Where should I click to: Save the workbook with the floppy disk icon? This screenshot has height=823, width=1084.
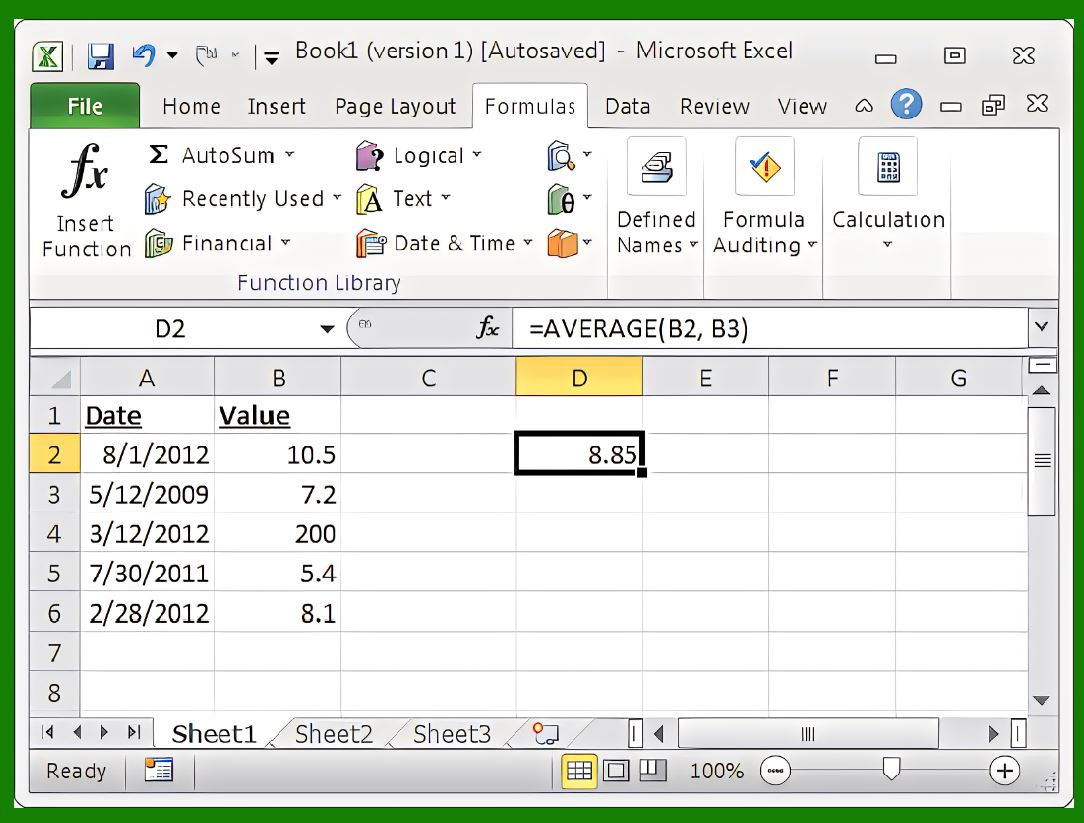pos(100,56)
